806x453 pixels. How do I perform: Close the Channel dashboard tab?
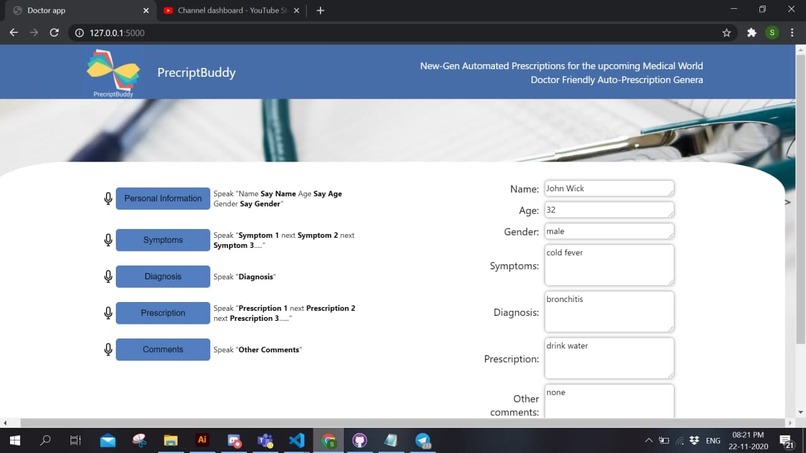(x=297, y=10)
